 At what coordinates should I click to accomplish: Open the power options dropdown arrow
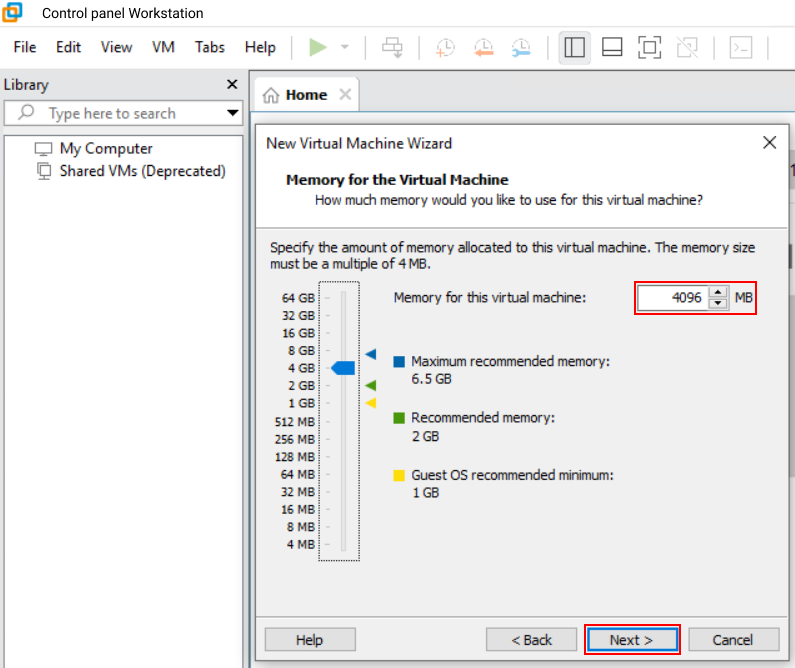(345, 47)
